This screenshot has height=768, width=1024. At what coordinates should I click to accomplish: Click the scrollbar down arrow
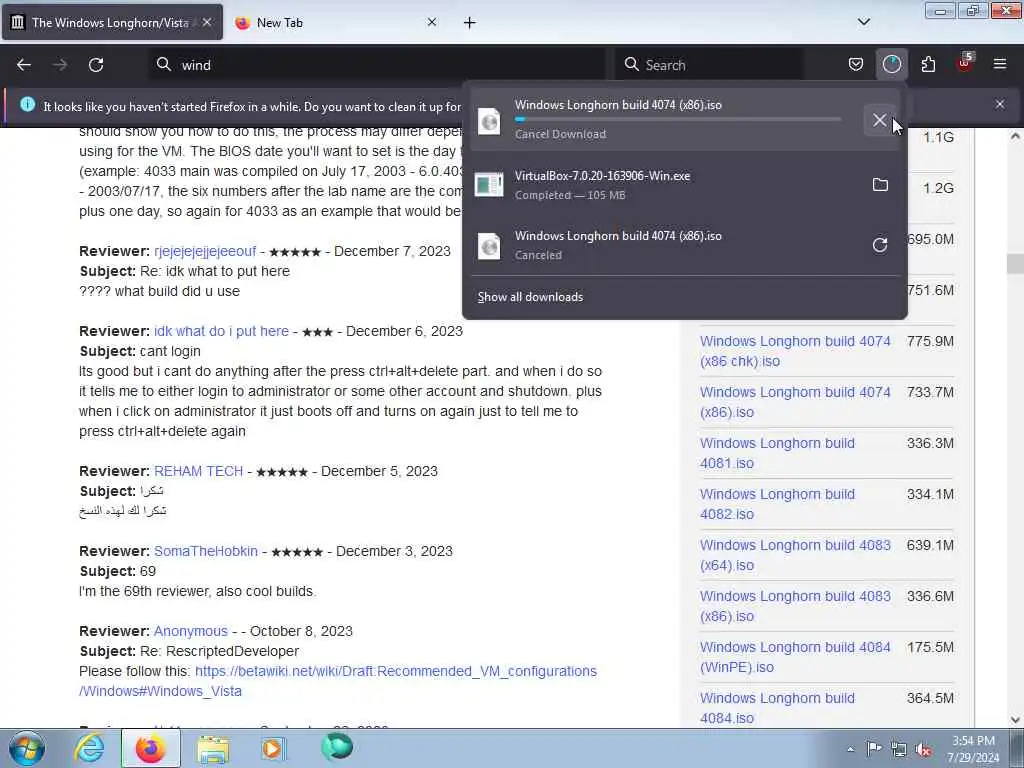(x=1014, y=720)
